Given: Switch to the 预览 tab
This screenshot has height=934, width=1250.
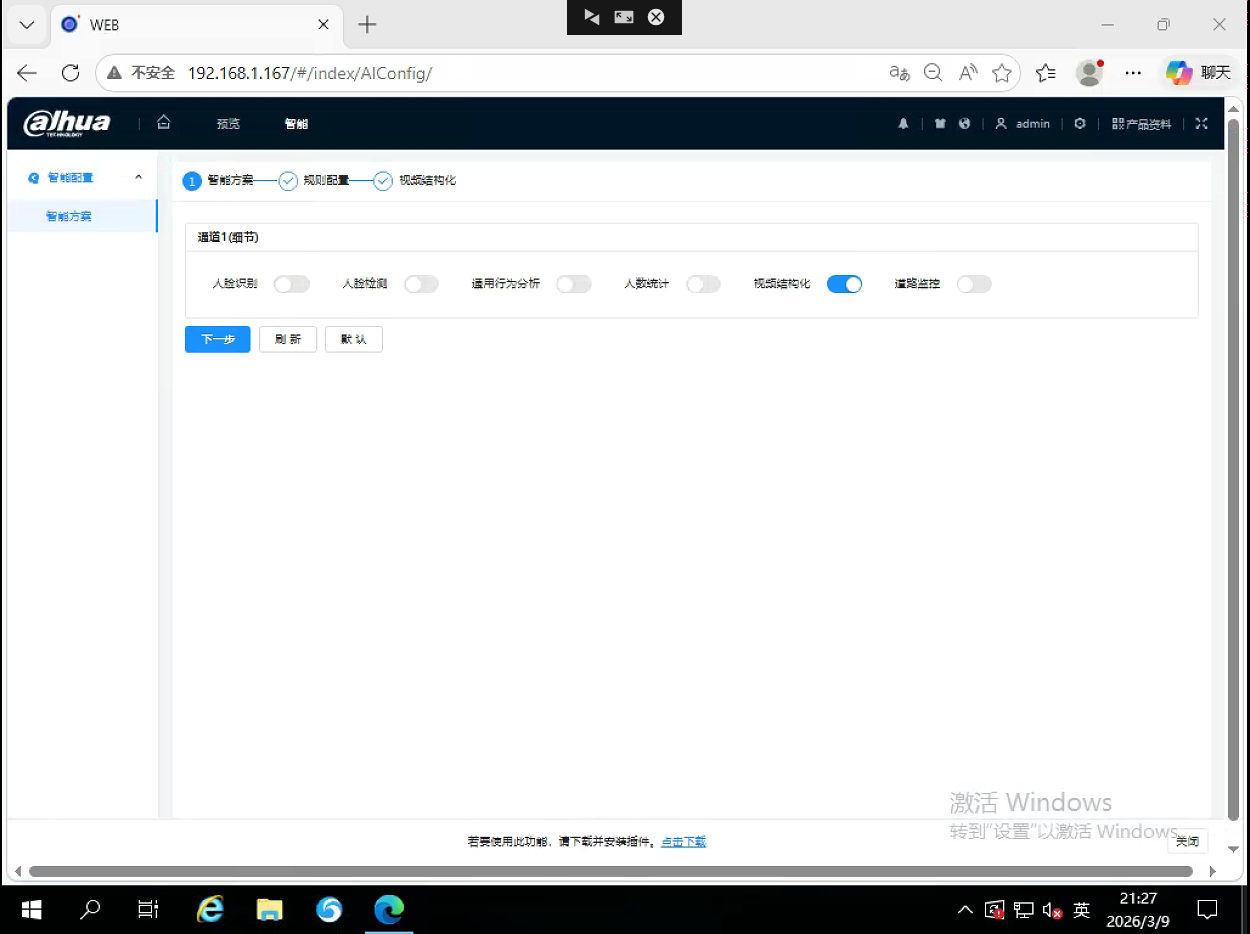Looking at the screenshot, I should pyautogui.click(x=228, y=124).
